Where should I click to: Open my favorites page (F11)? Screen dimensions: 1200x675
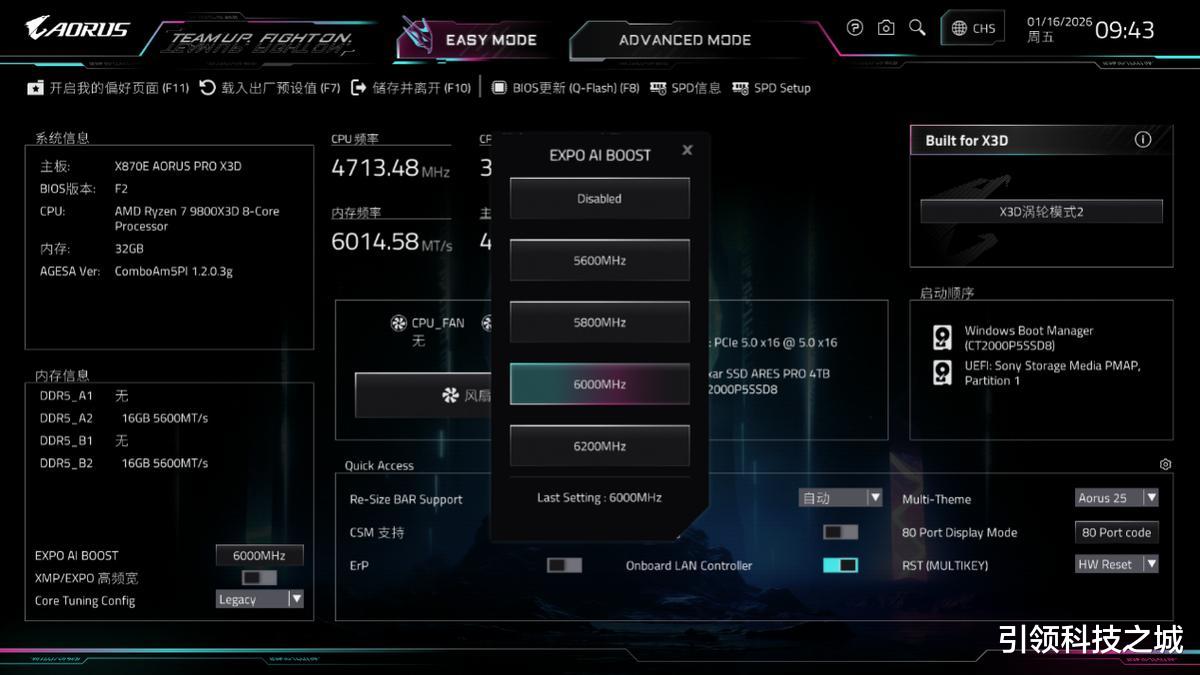point(108,88)
